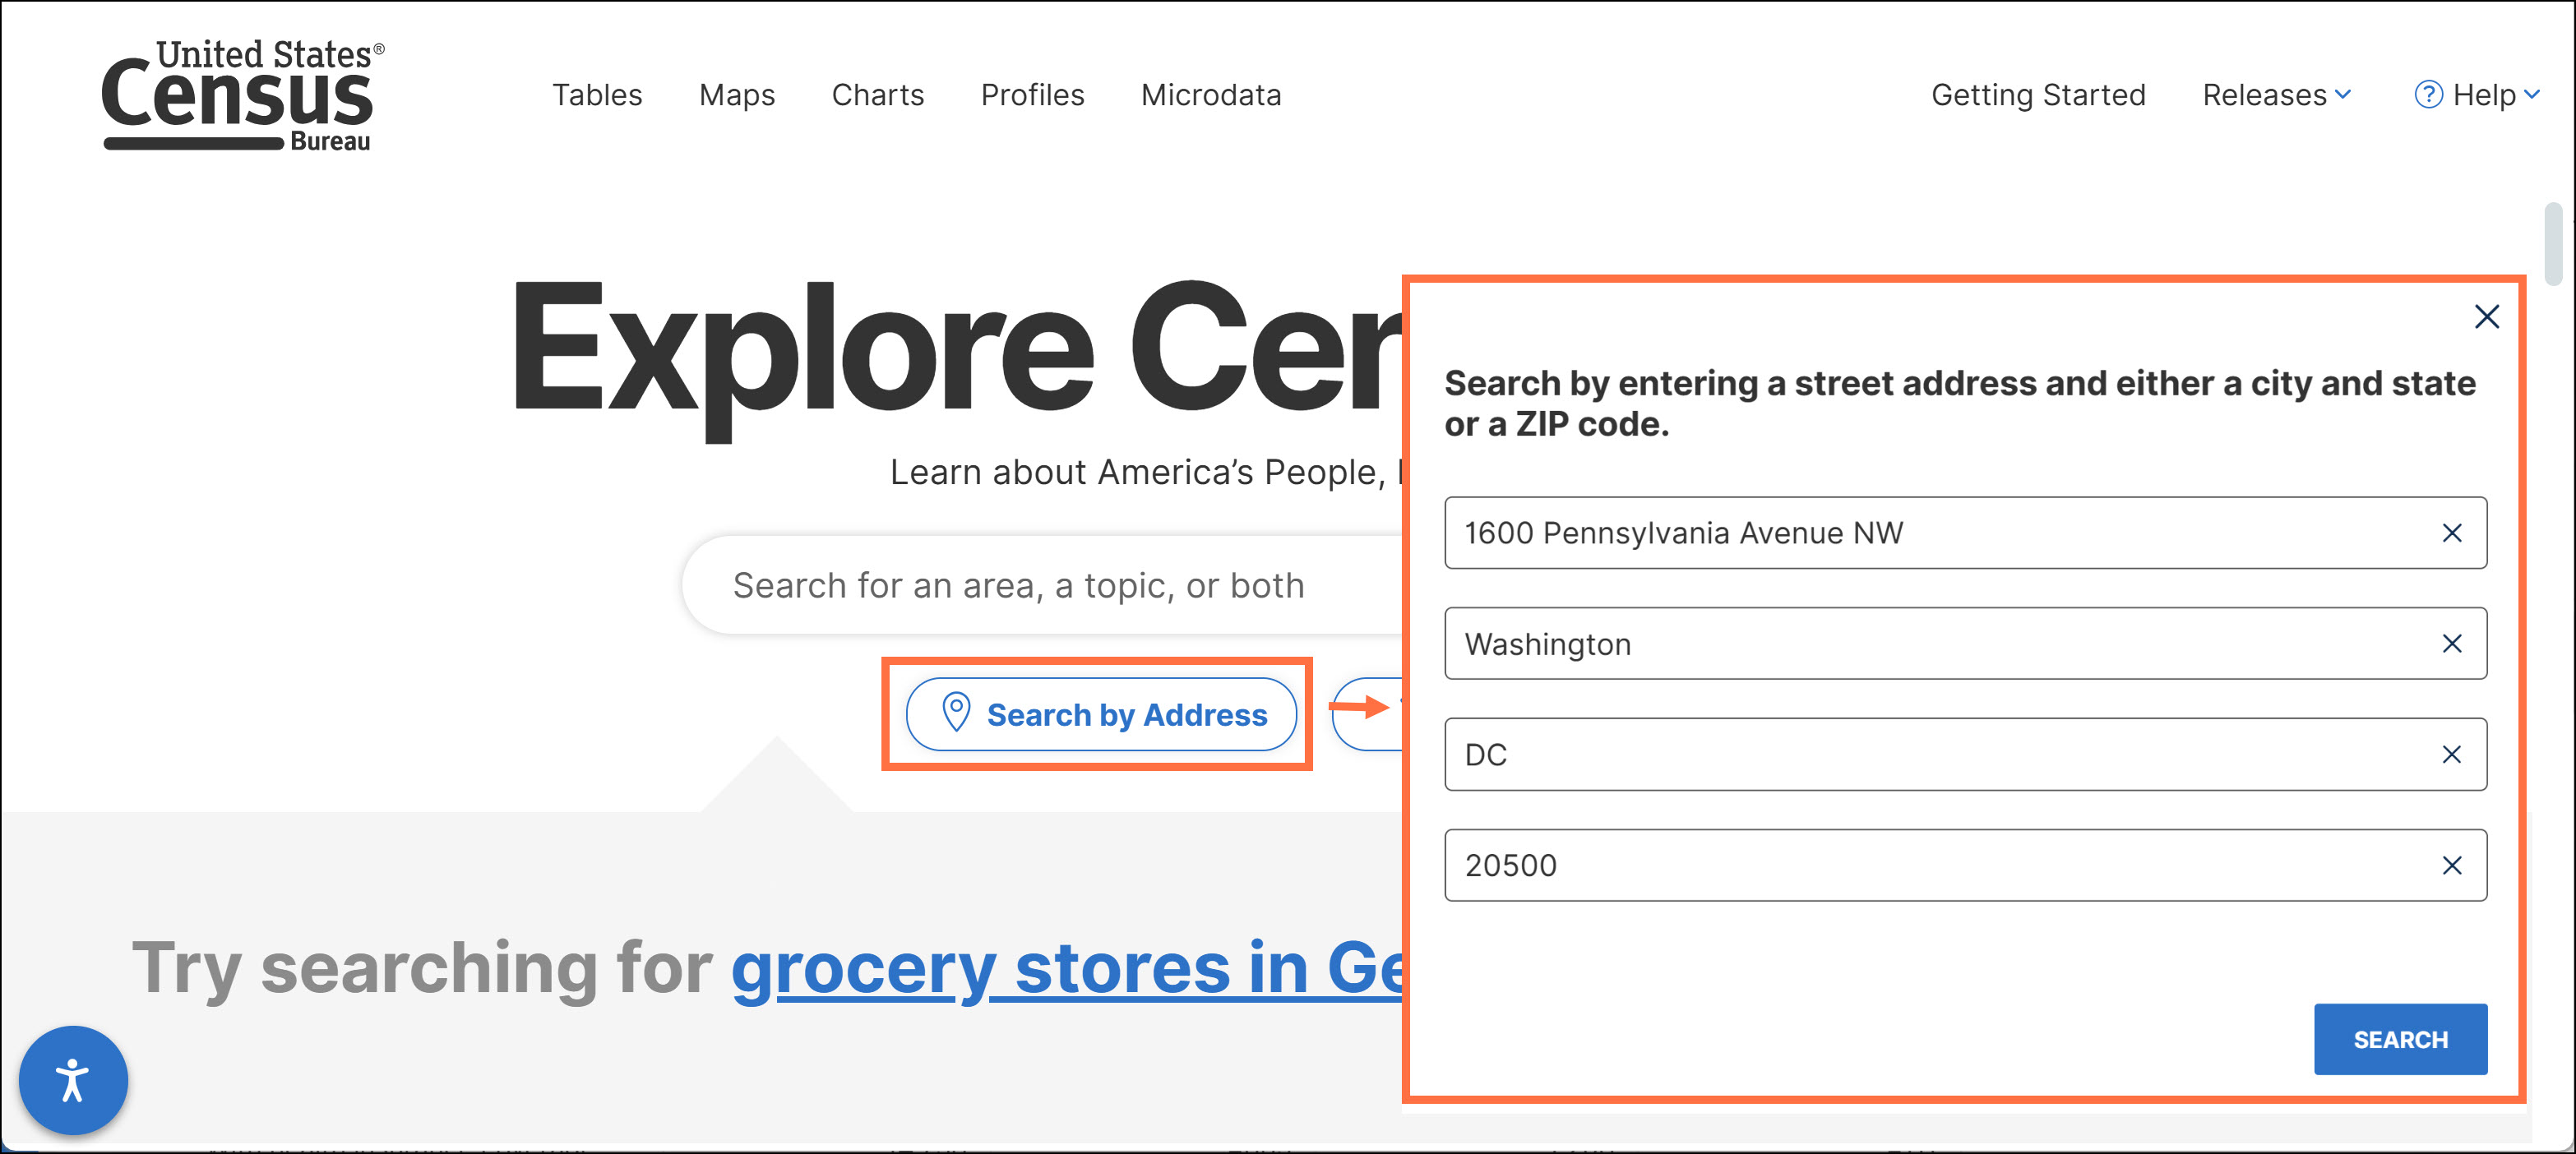Click the location pin icon
Screen dimensions: 2576x1154
pyautogui.click(x=956, y=713)
